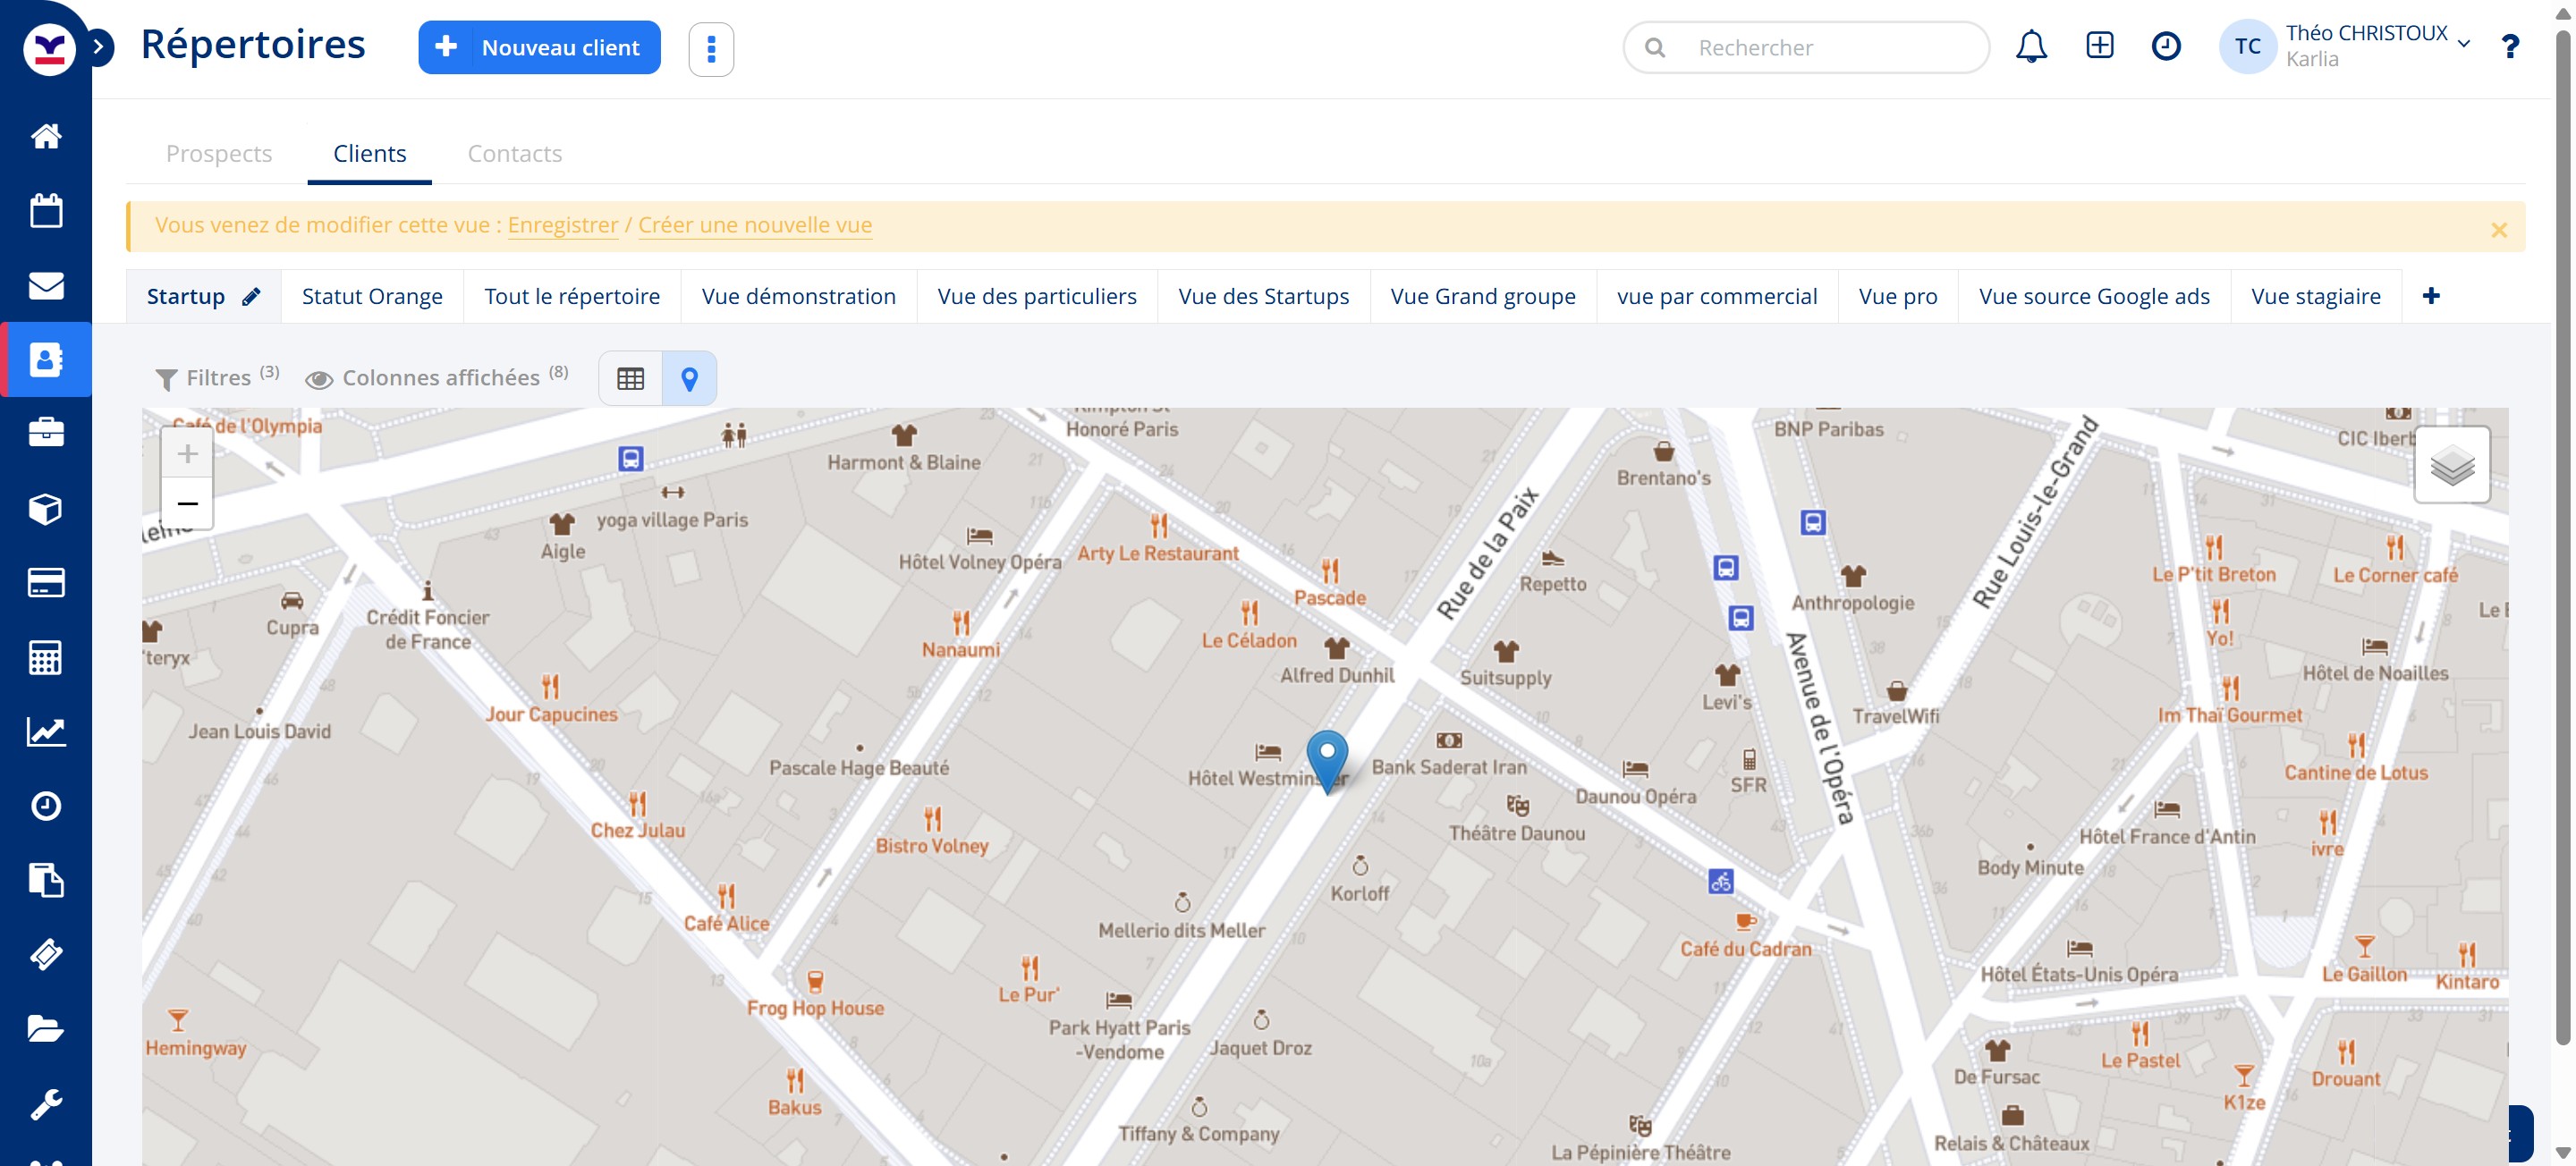Switch to table list view
This screenshot has height=1166, width=2576.
coord(630,378)
